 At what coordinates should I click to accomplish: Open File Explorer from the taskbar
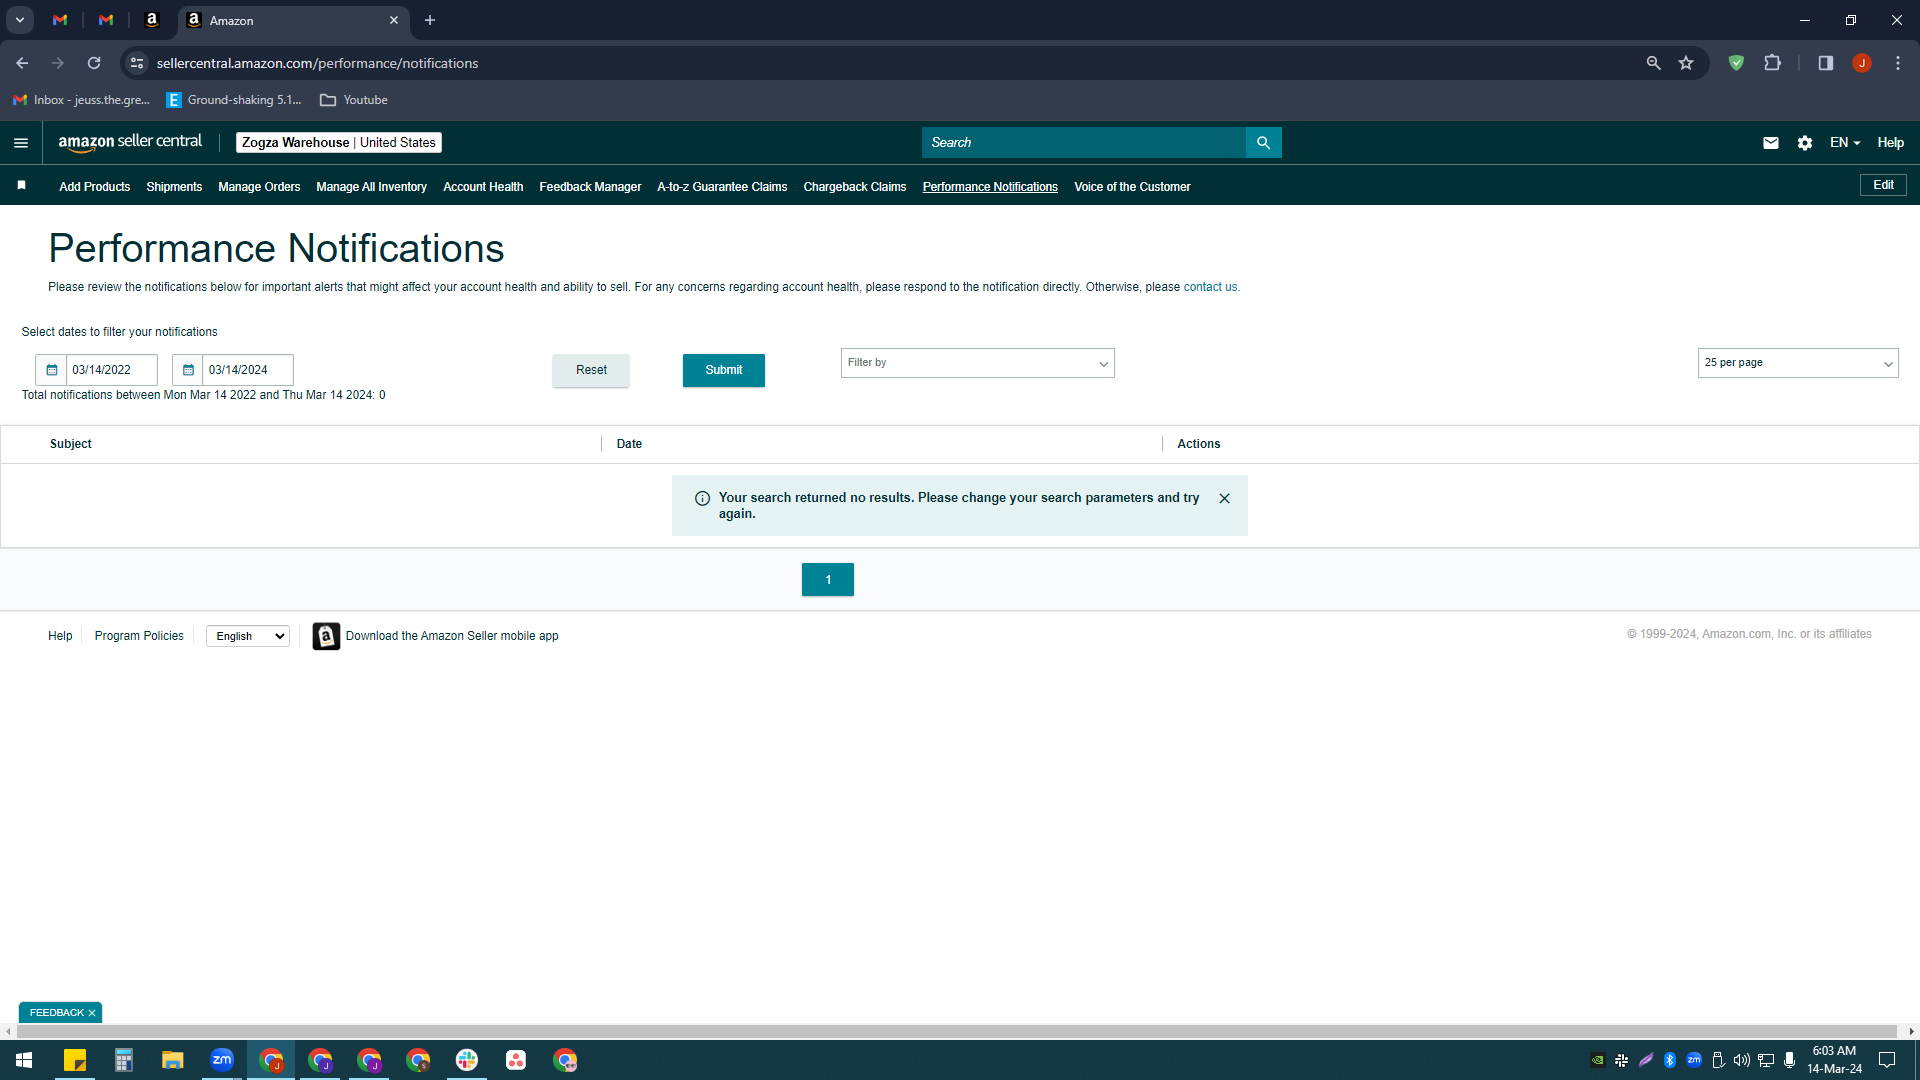point(173,1060)
